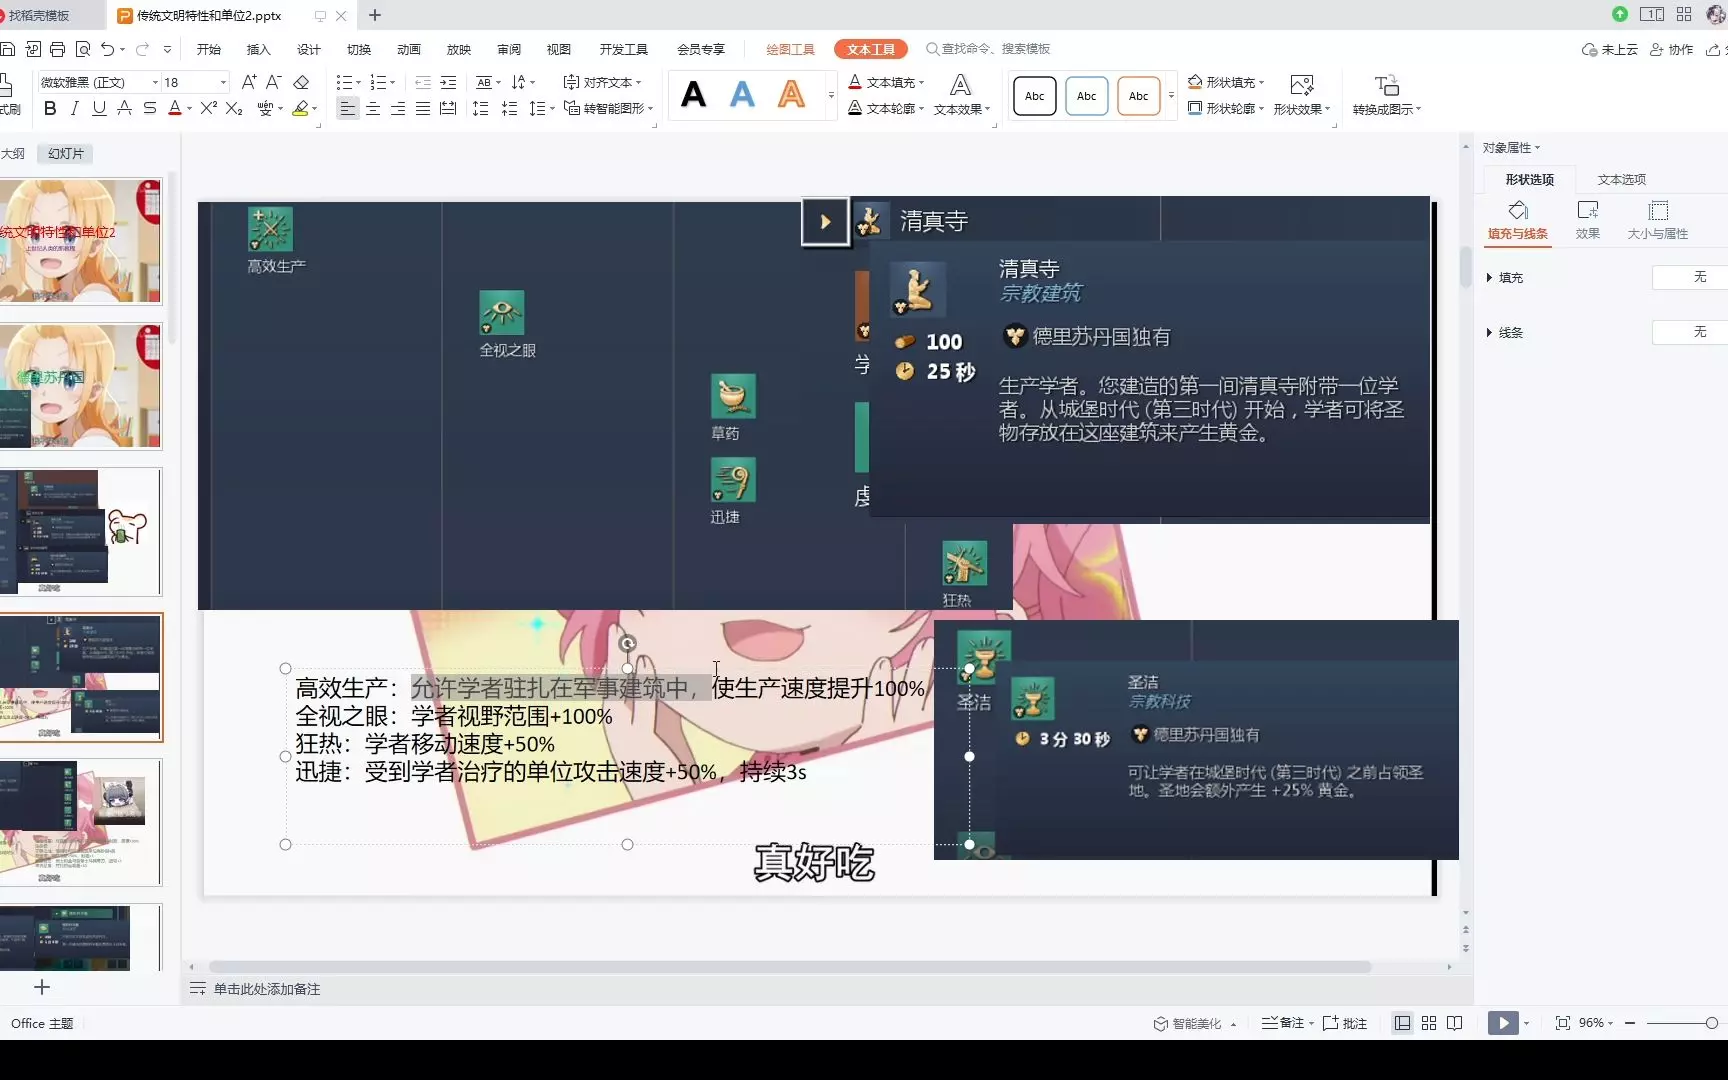This screenshot has height=1080, width=1728.
Task: Click the print icon in quick access toolbar
Action: pyautogui.click(x=57, y=49)
